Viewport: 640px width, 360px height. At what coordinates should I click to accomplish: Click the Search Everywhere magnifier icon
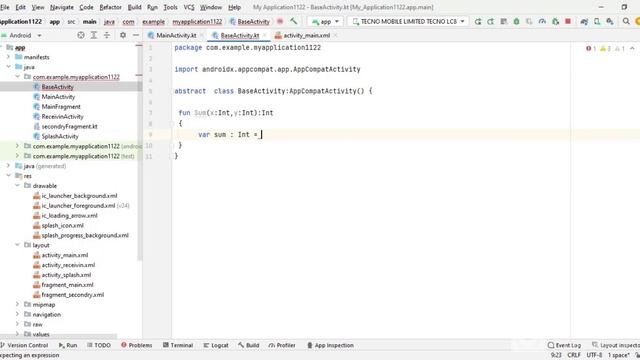click(626, 21)
